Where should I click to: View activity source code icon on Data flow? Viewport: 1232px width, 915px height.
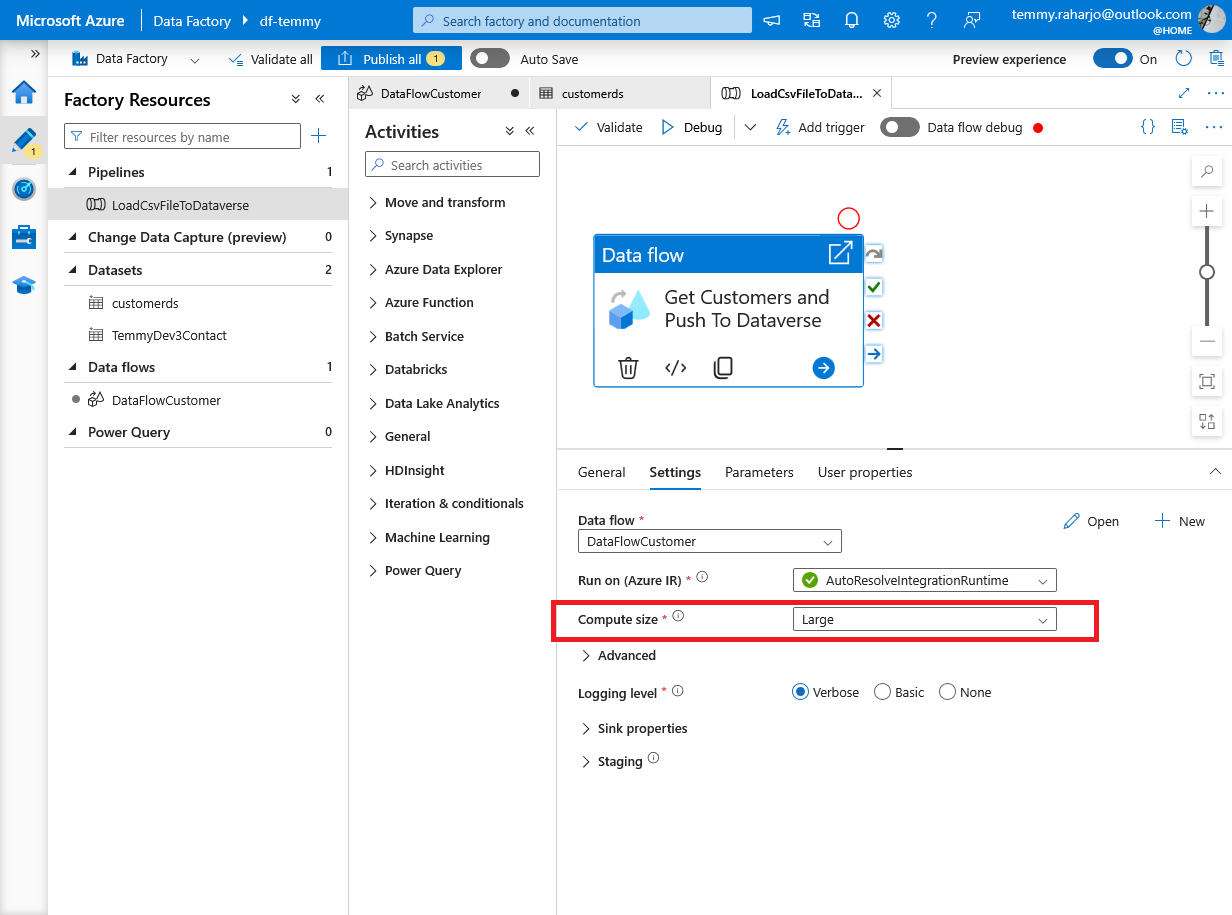pos(676,367)
